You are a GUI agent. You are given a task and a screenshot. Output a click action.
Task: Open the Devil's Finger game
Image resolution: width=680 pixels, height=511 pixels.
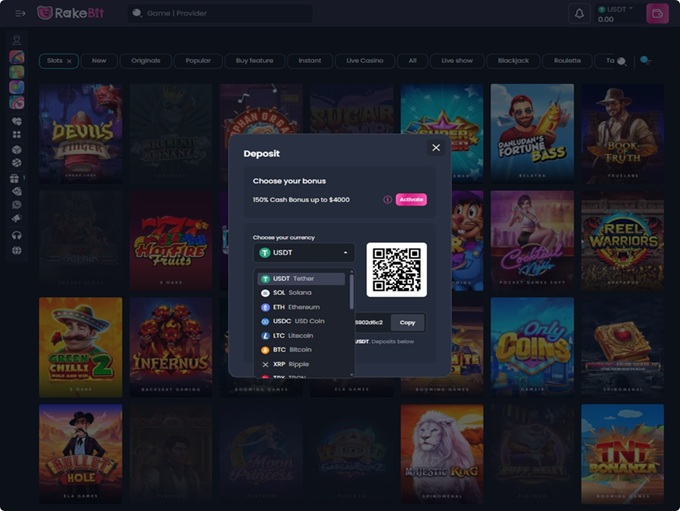pyautogui.click(x=81, y=133)
